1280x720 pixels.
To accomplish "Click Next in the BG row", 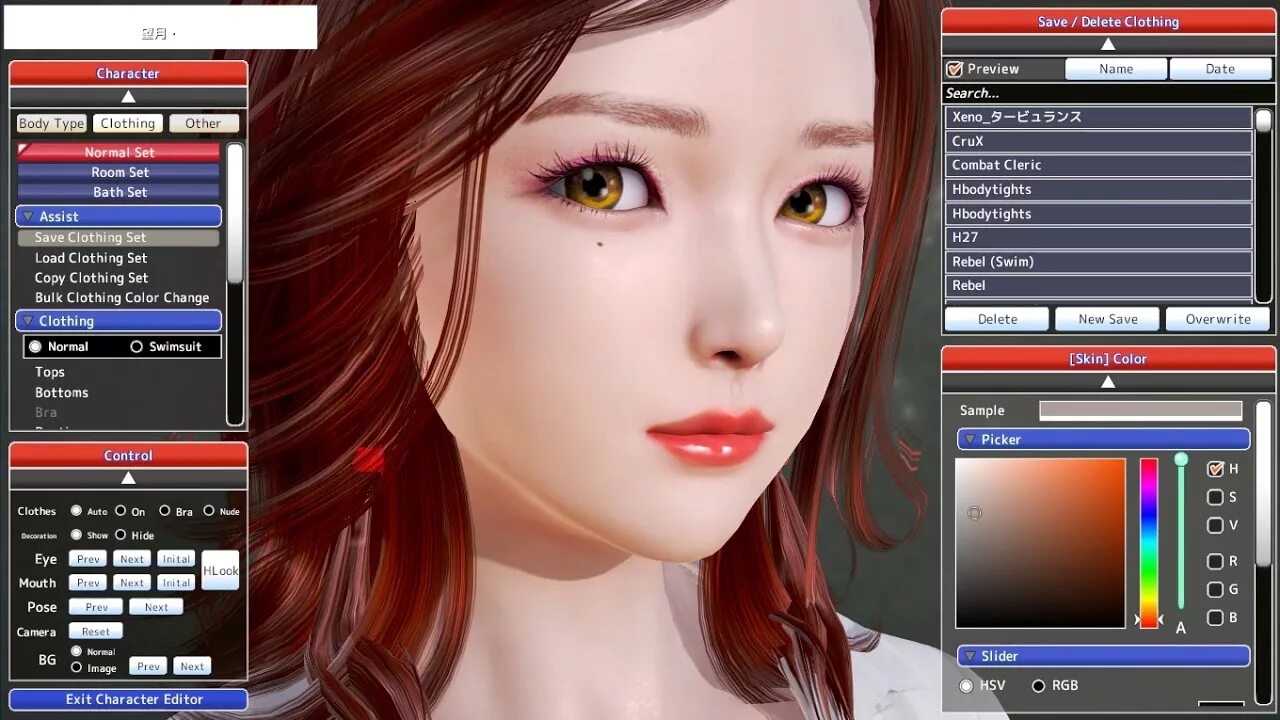I will pos(192,666).
